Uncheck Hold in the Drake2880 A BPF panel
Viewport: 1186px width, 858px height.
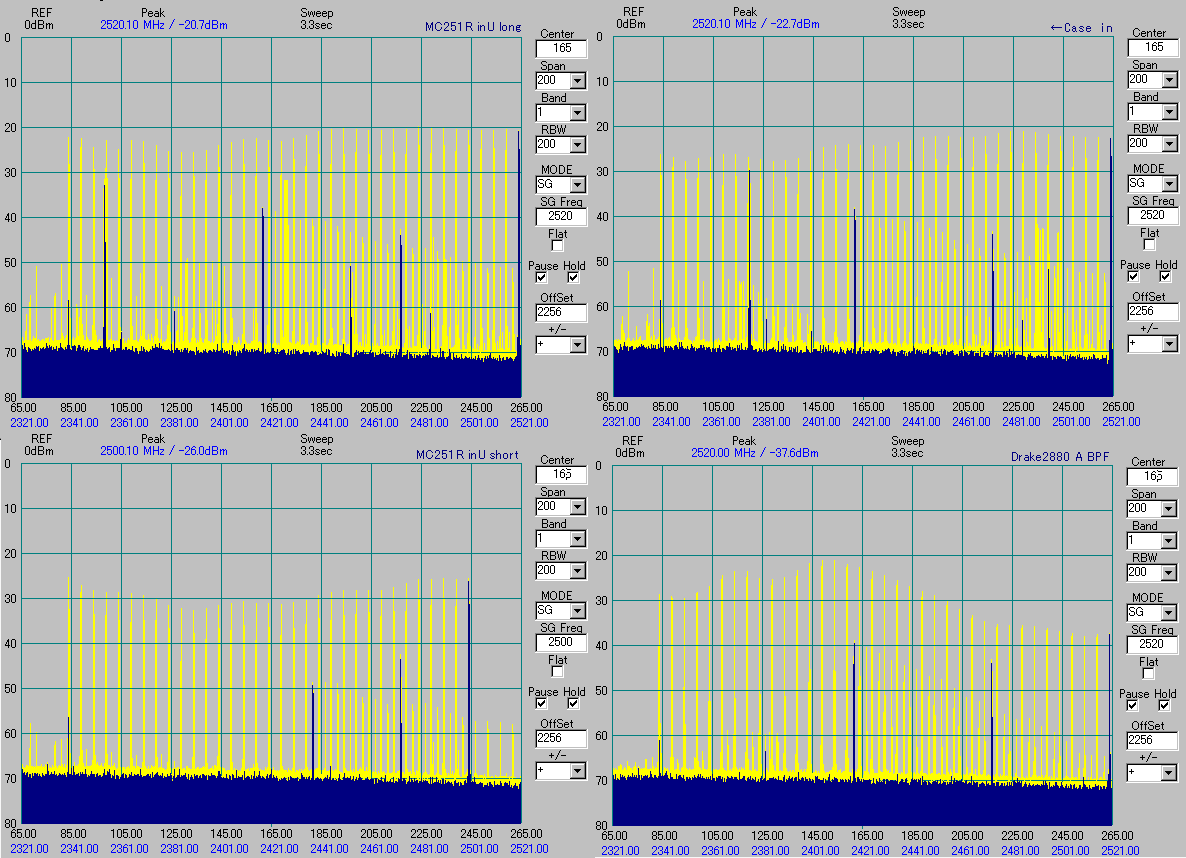[x=1166, y=706]
